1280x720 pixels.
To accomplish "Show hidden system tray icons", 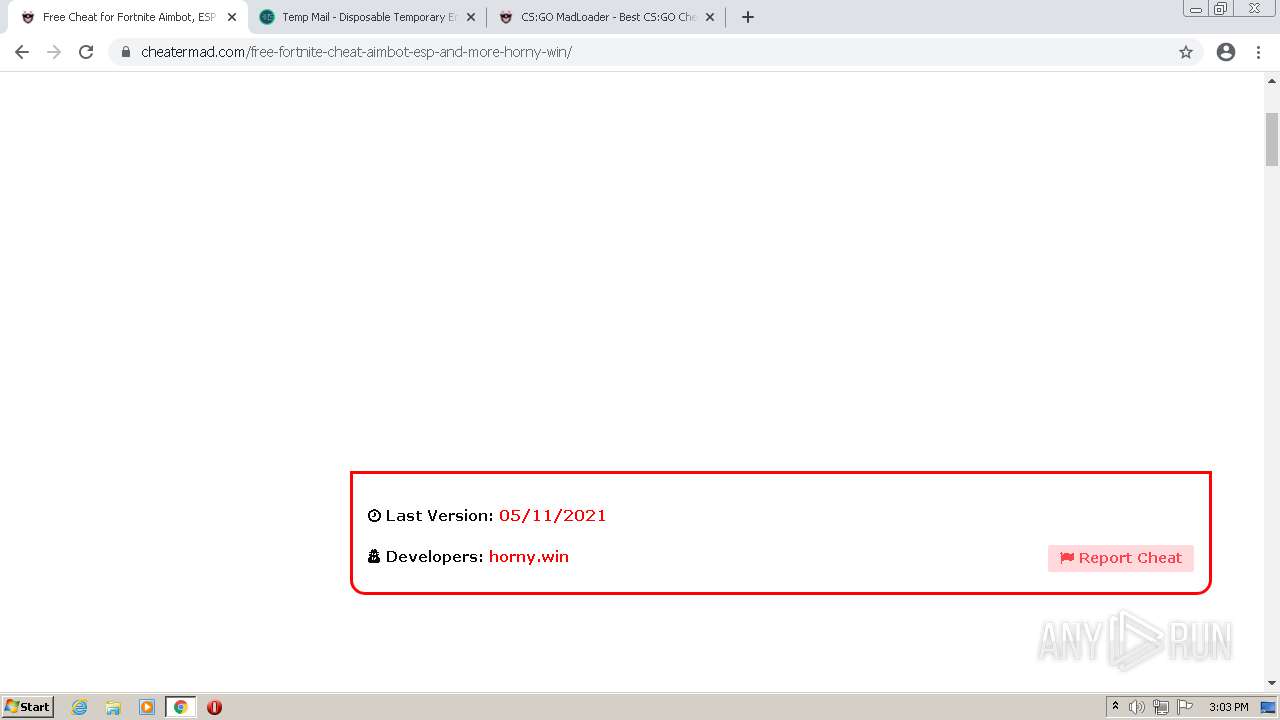I will click(1115, 707).
